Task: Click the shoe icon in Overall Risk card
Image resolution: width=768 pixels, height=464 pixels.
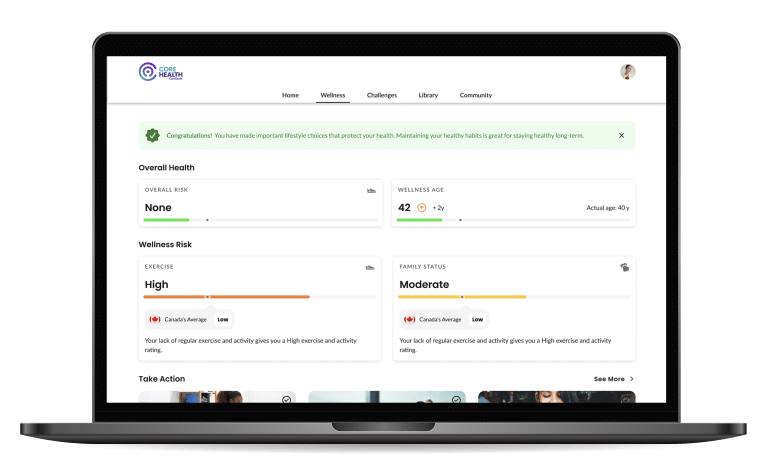Action: [x=370, y=190]
